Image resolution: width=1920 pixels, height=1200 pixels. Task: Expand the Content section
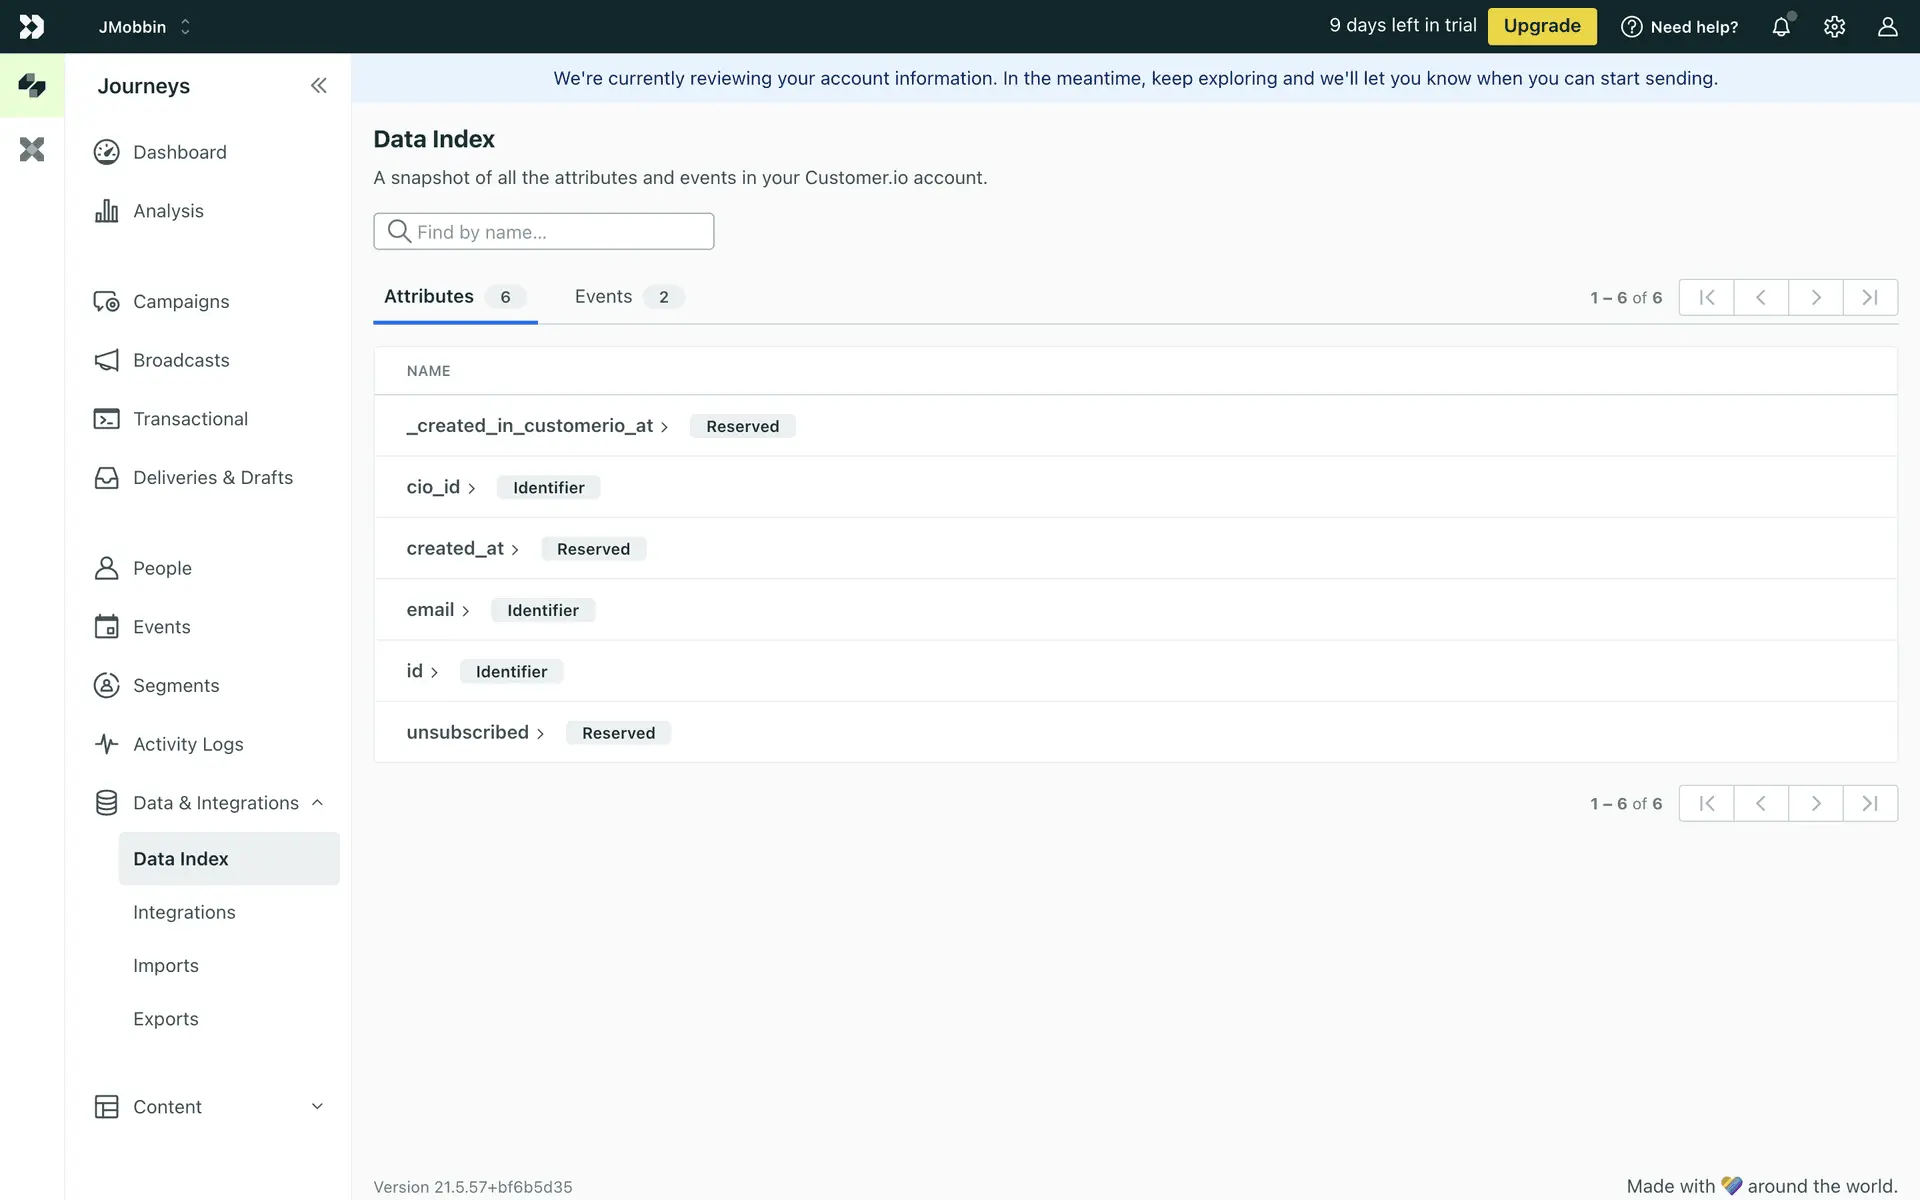point(317,1106)
